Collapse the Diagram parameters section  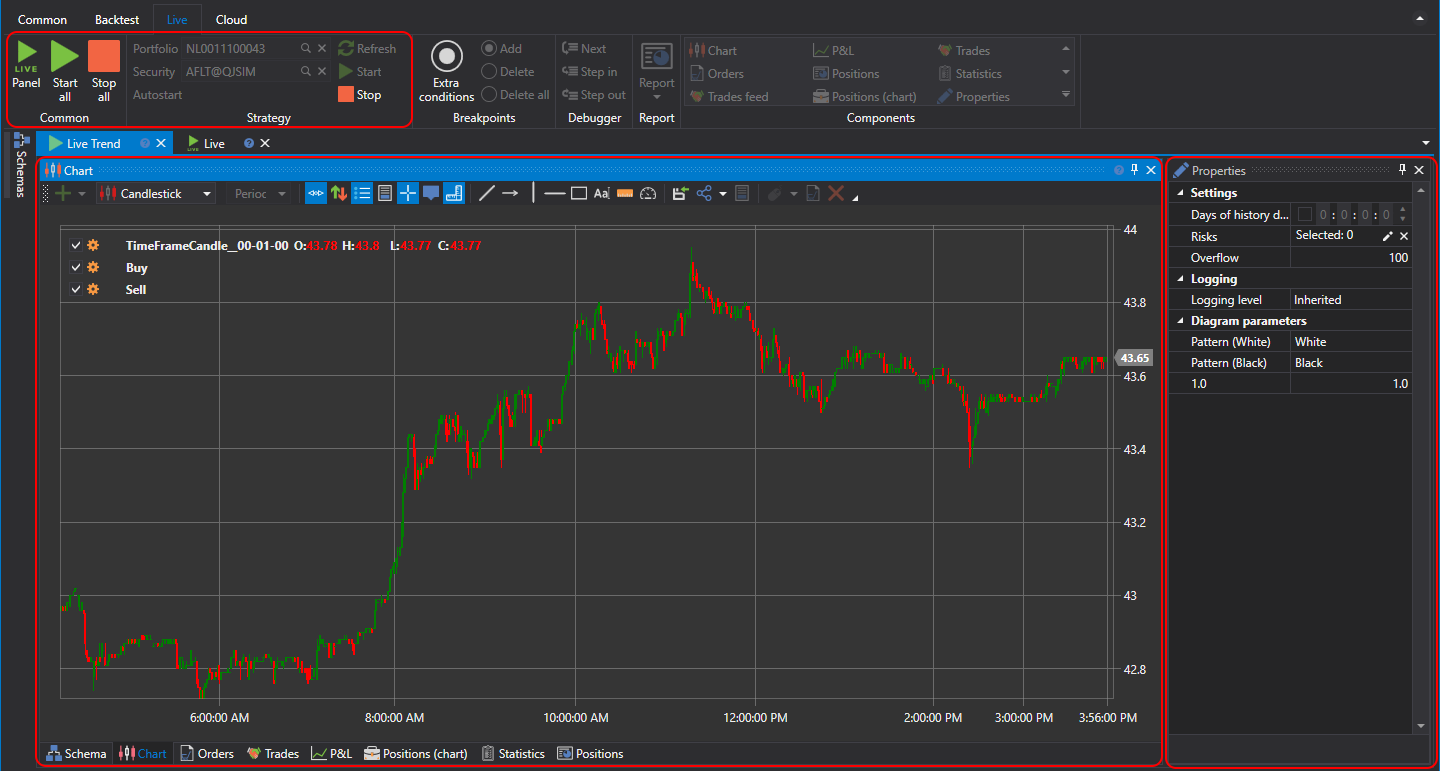pyautogui.click(x=1179, y=321)
